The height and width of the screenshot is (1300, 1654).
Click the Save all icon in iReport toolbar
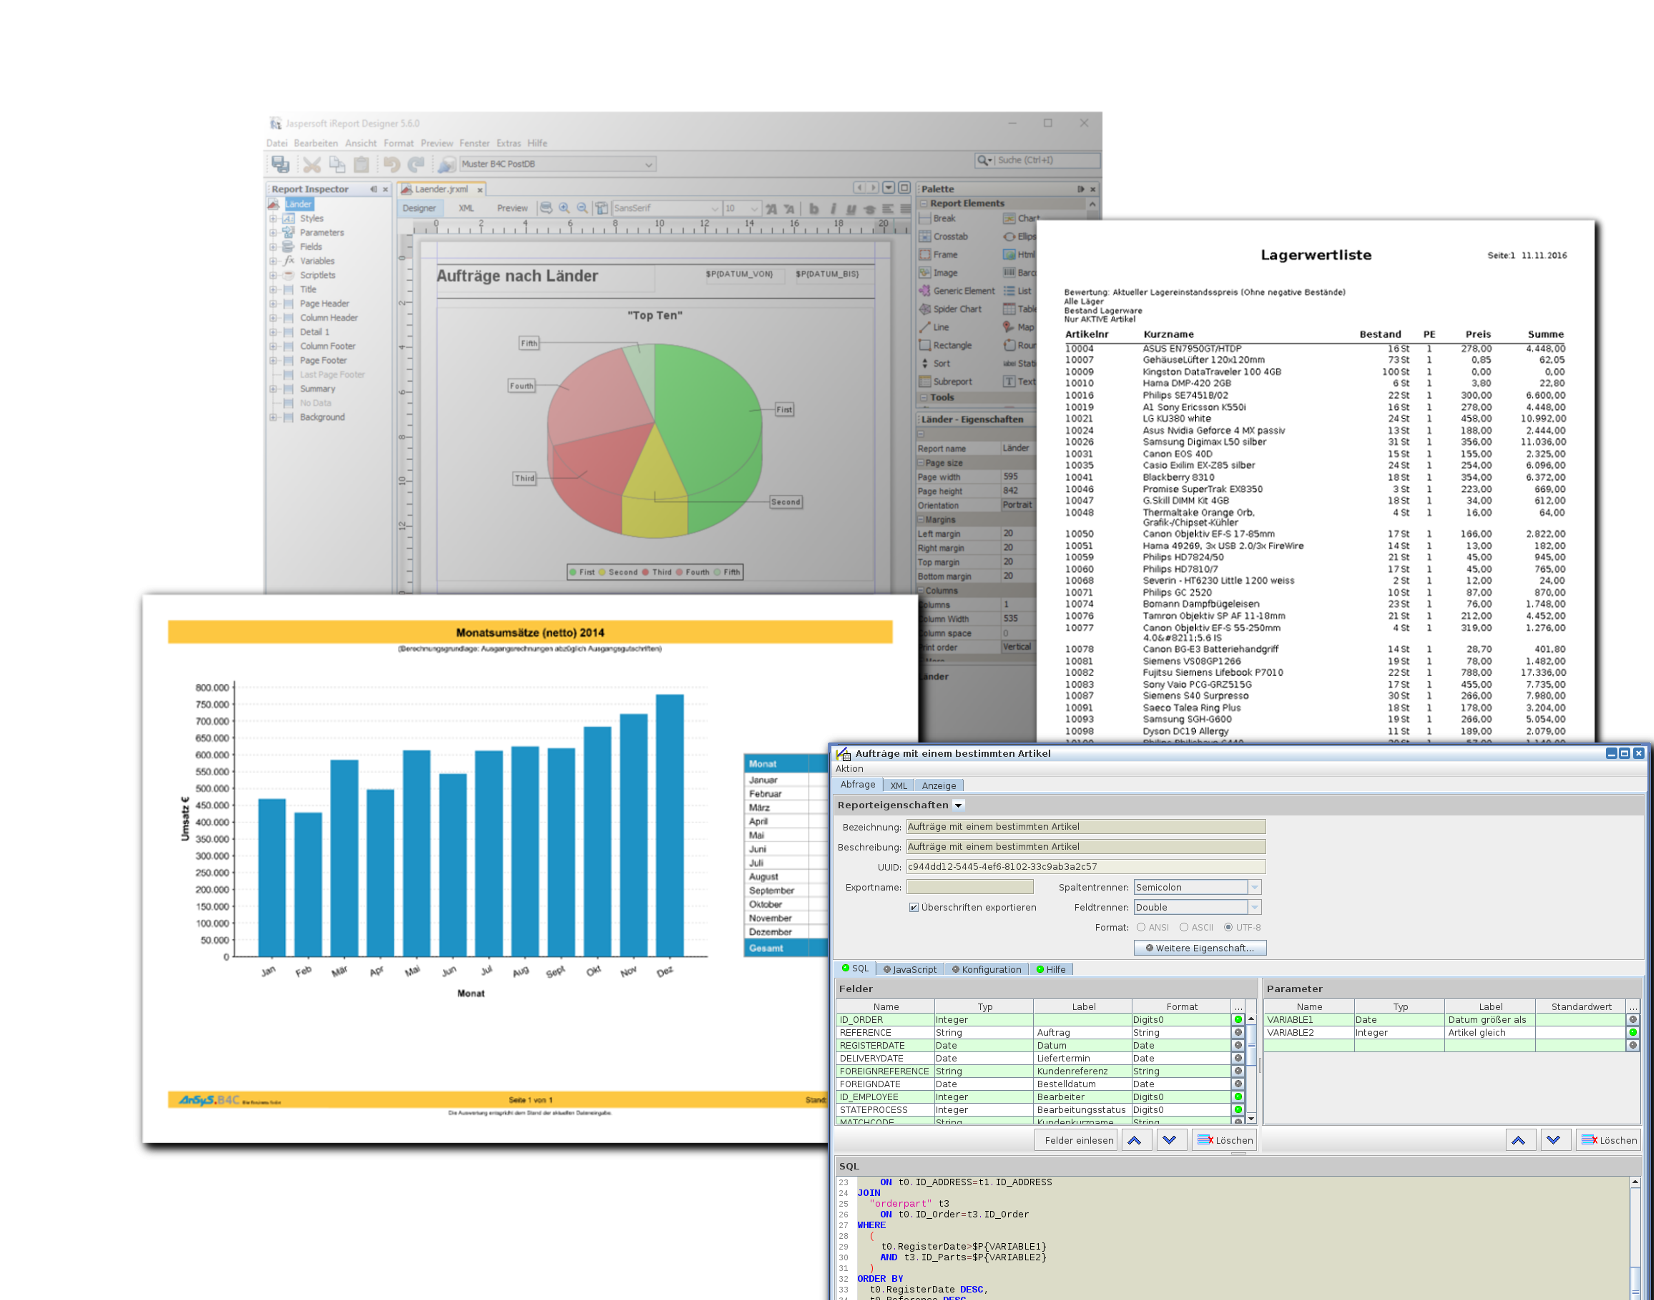280,164
